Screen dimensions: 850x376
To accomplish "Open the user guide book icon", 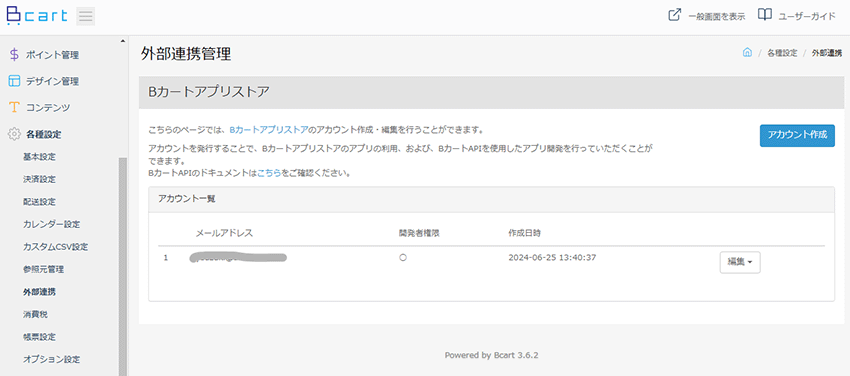I will 764,15.
